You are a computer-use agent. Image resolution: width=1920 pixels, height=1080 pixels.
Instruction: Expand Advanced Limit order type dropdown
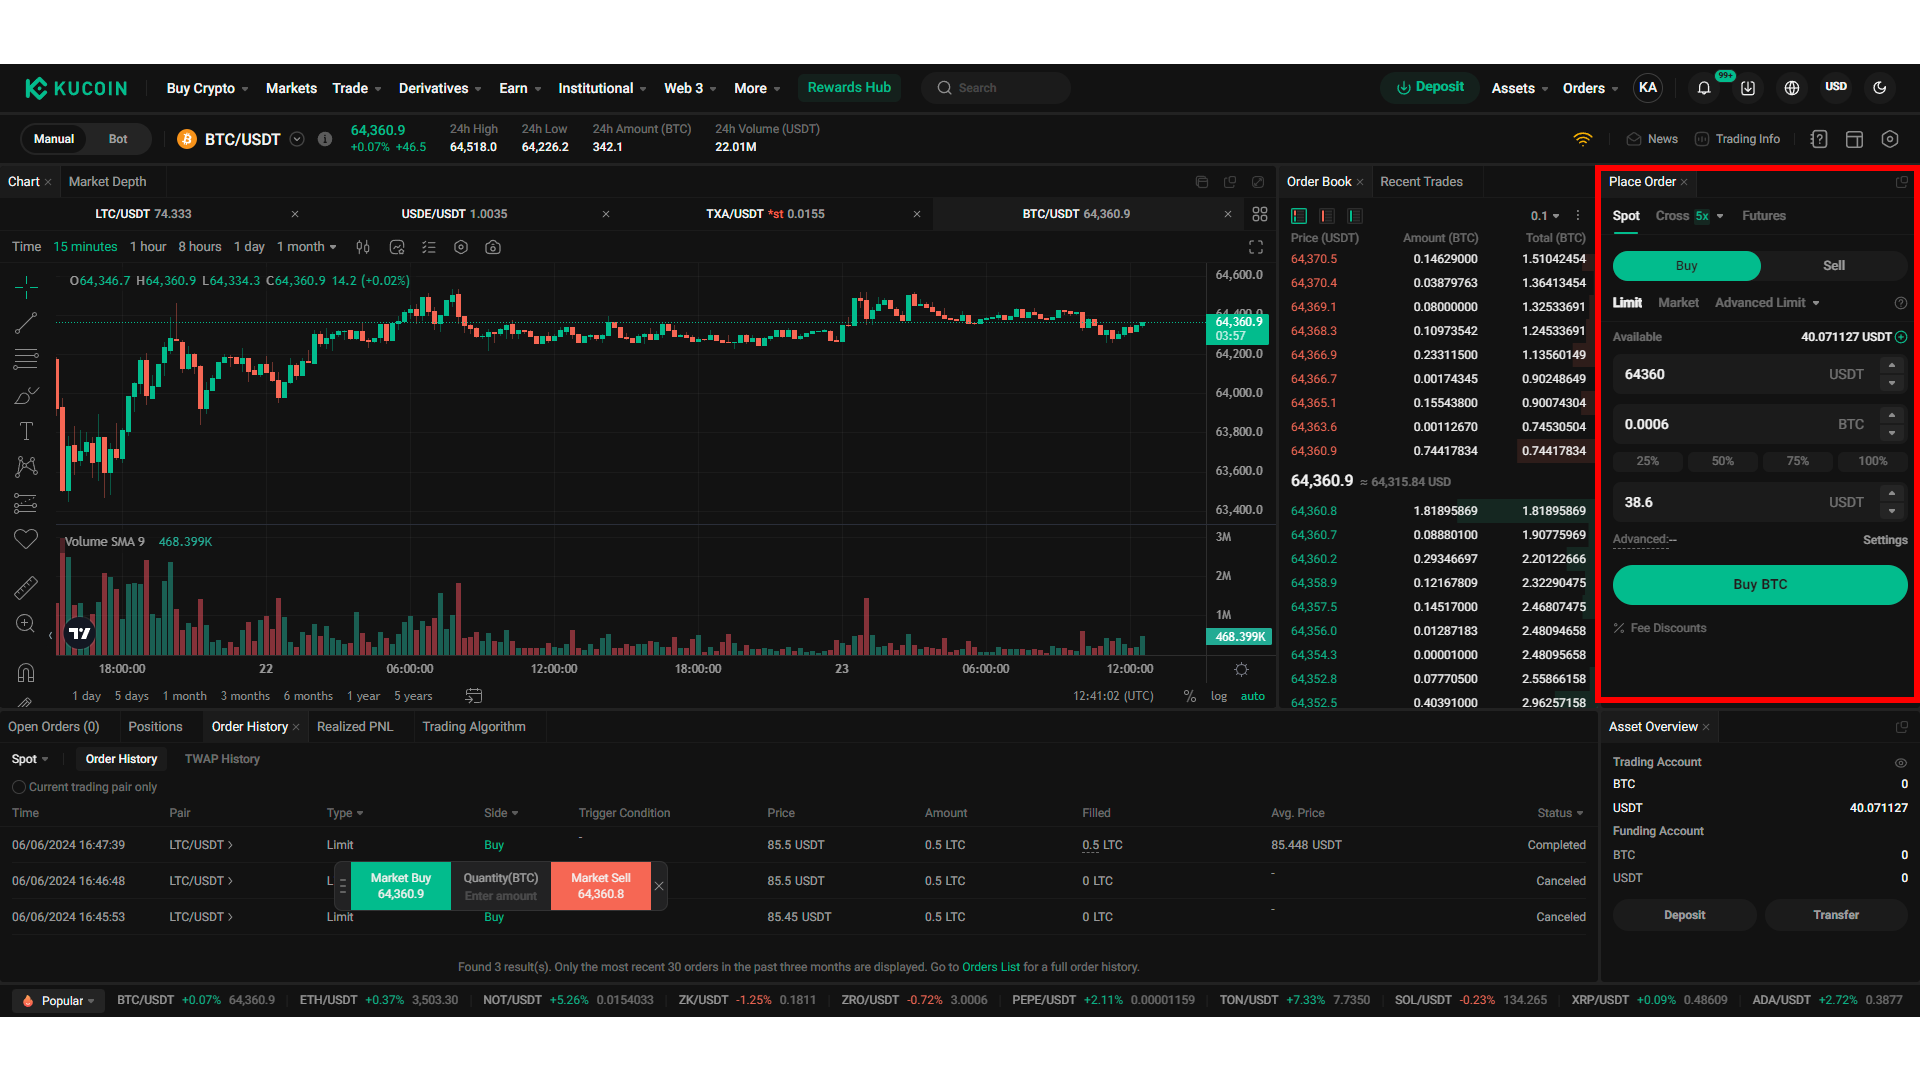1767,303
